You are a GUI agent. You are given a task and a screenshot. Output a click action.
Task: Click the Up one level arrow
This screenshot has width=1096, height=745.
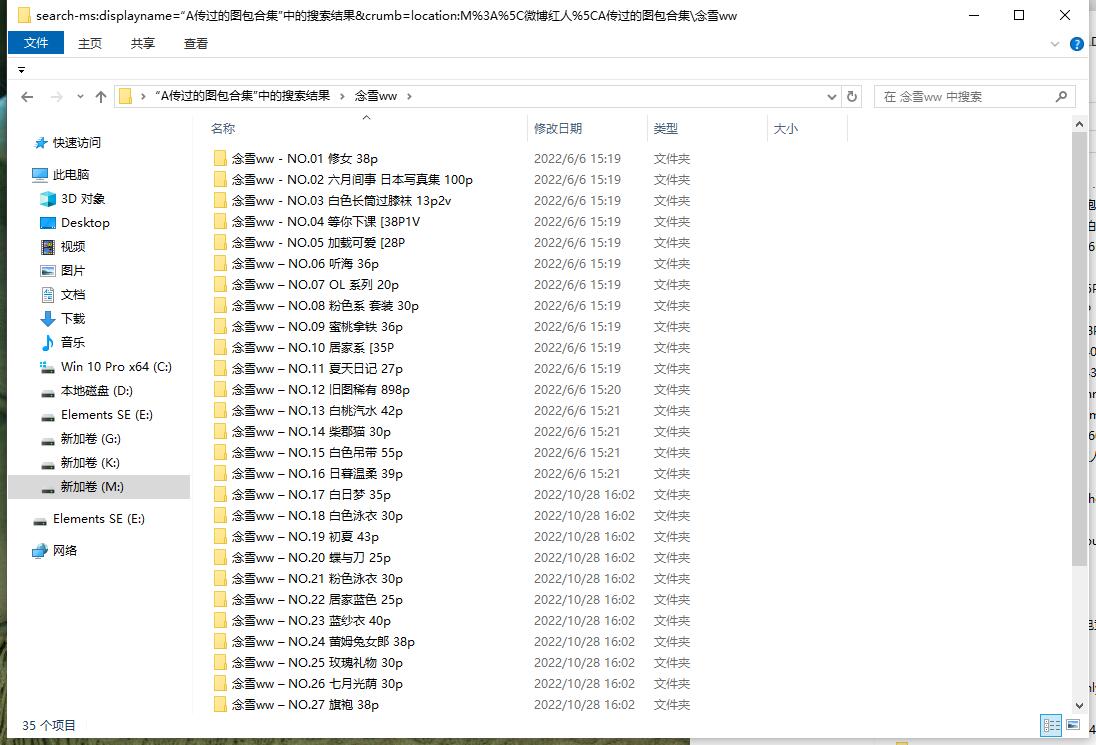tap(101, 97)
